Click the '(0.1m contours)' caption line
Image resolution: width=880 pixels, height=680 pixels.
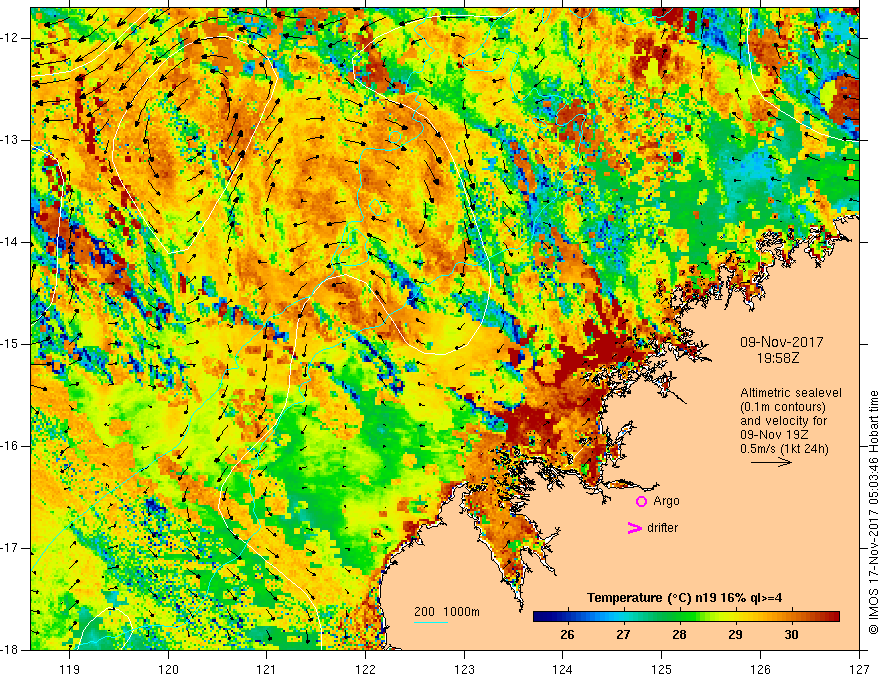coord(783,407)
